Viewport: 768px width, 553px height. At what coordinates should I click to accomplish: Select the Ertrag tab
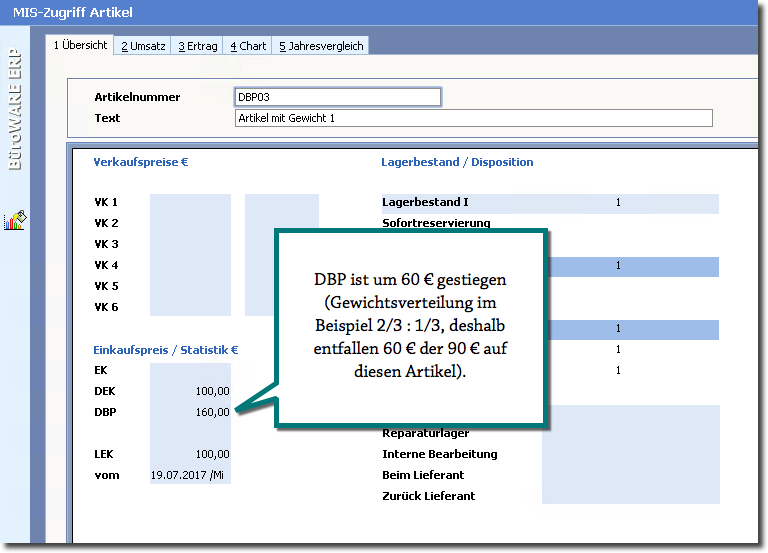coord(199,46)
